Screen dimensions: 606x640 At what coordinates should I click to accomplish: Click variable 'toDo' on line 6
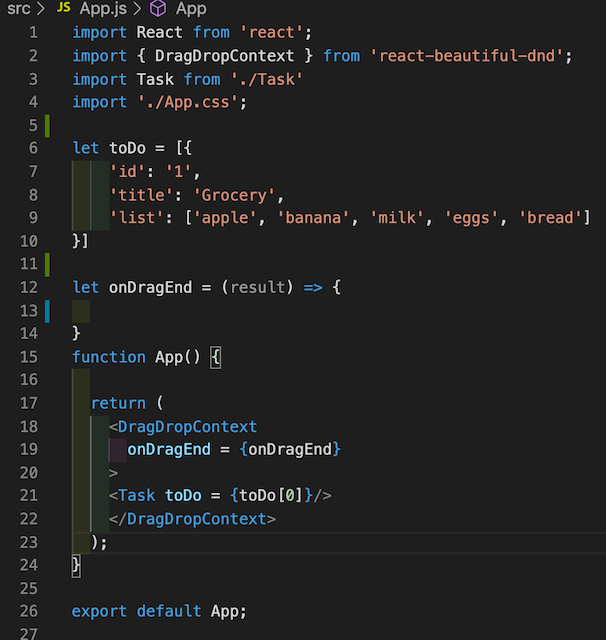click(127, 148)
